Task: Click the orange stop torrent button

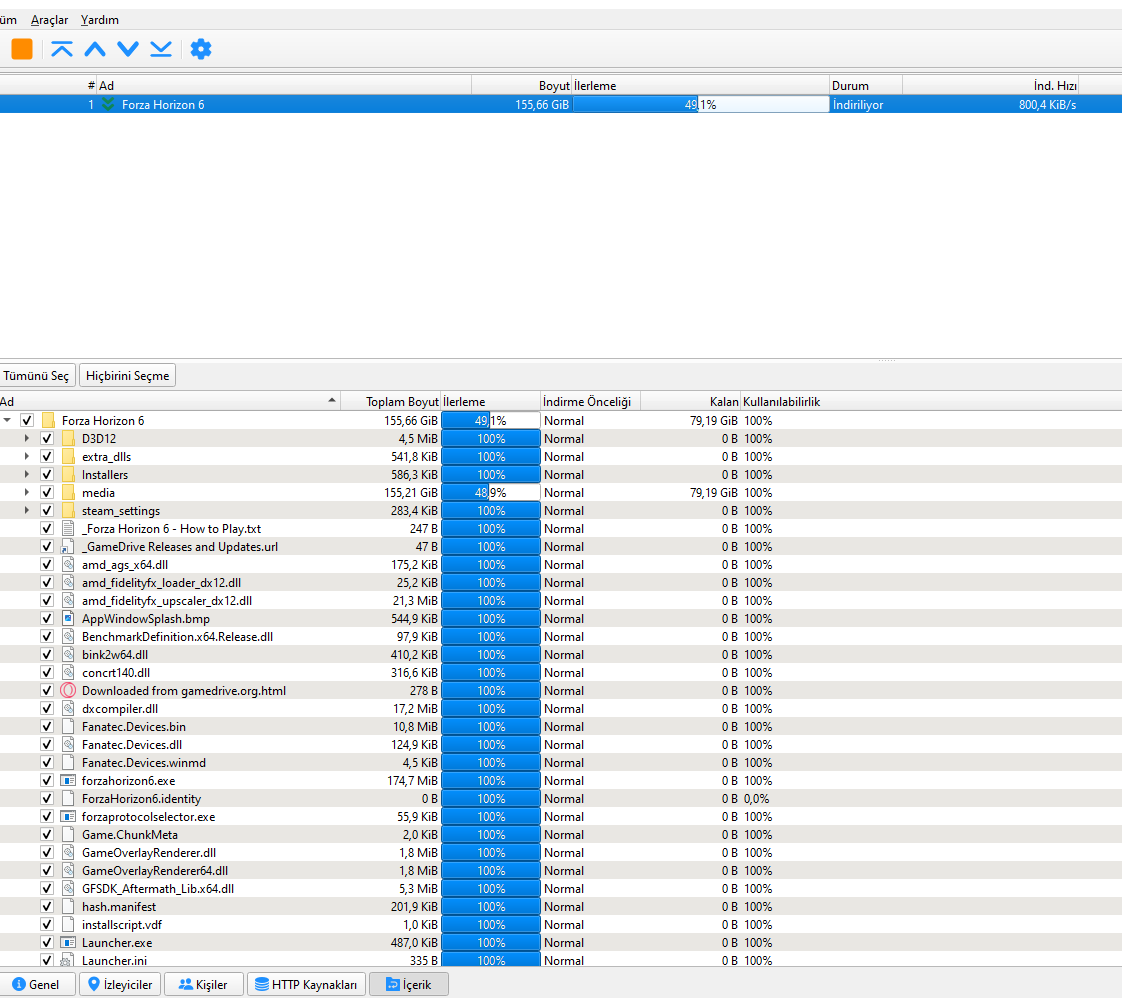Action: click(22, 49)
